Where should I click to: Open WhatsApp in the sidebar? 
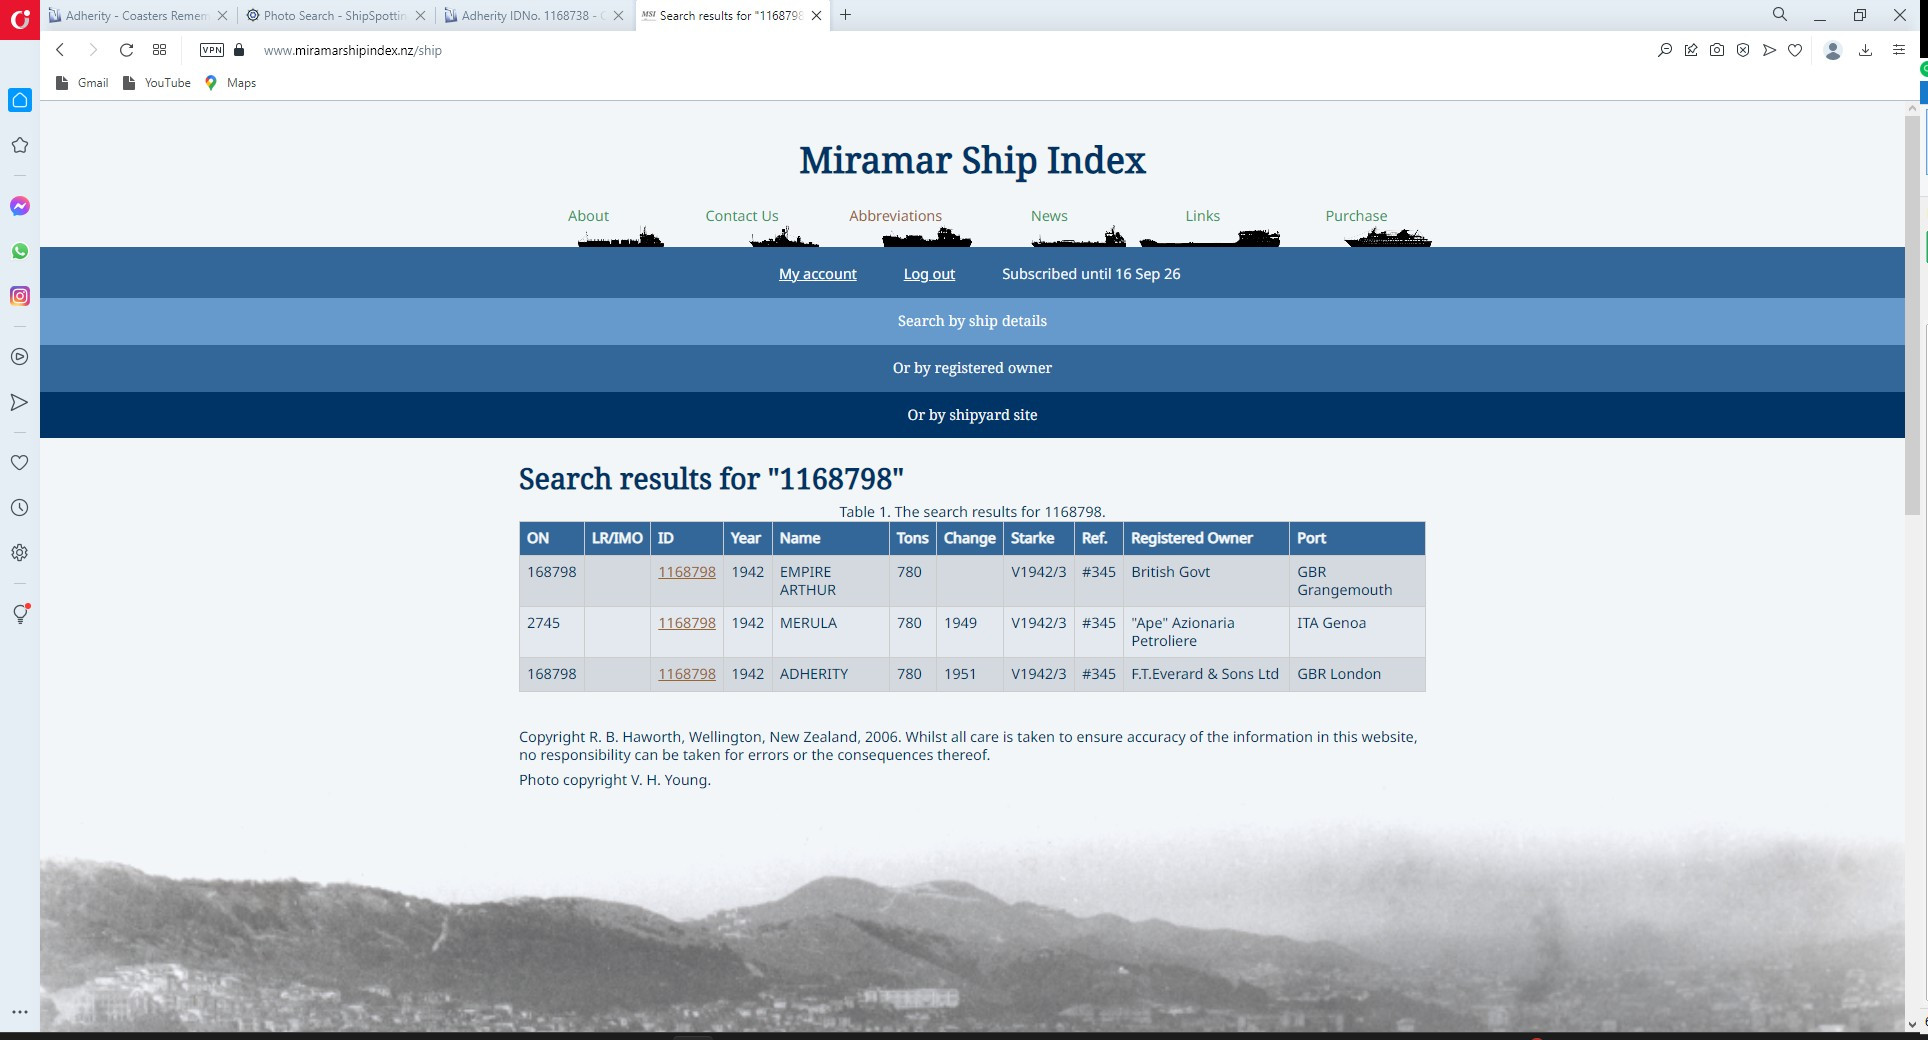[20, 251]
